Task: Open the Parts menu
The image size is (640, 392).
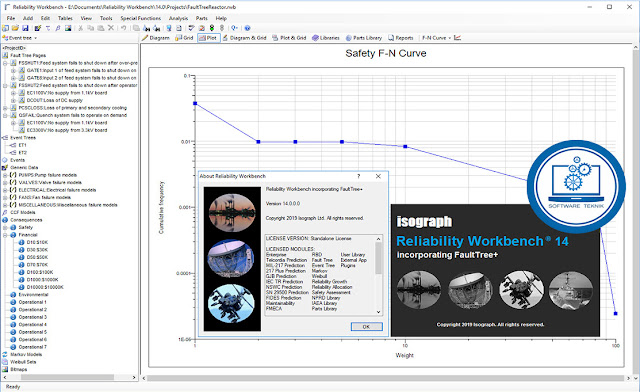Action: tap(201, 18)
